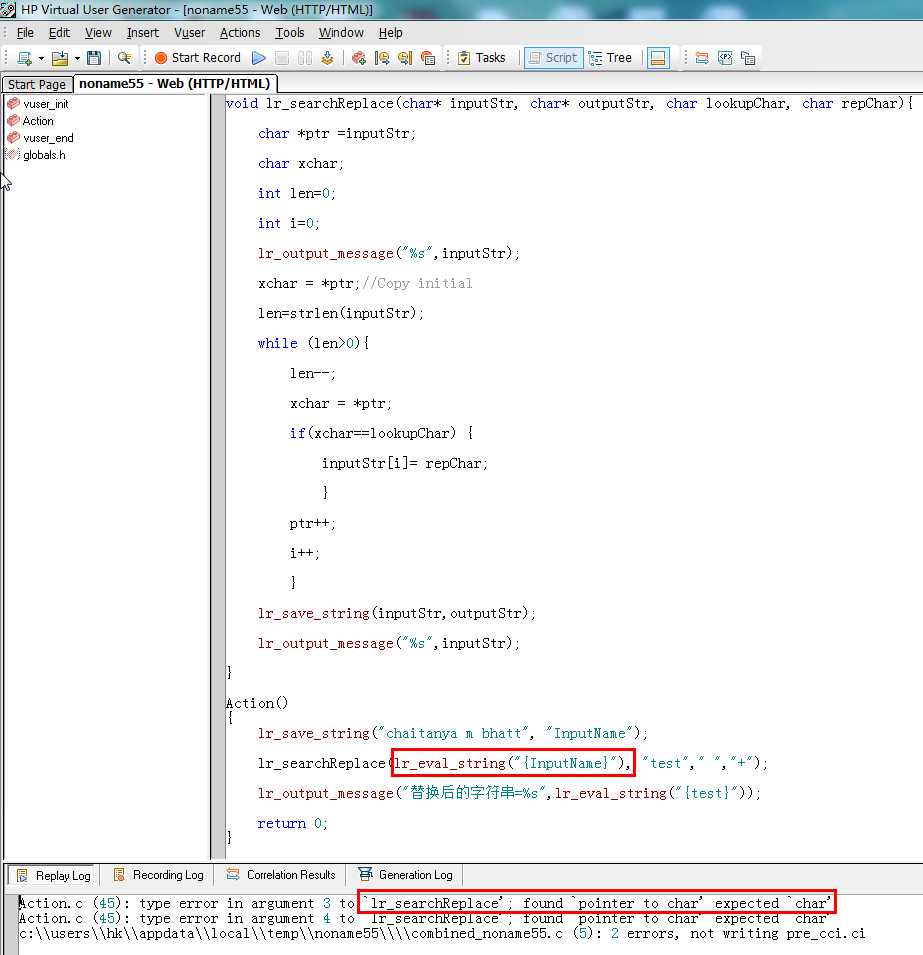Click the Generation Log tab icon
This screenshot has height=955, width=923.
pos(365,875)
